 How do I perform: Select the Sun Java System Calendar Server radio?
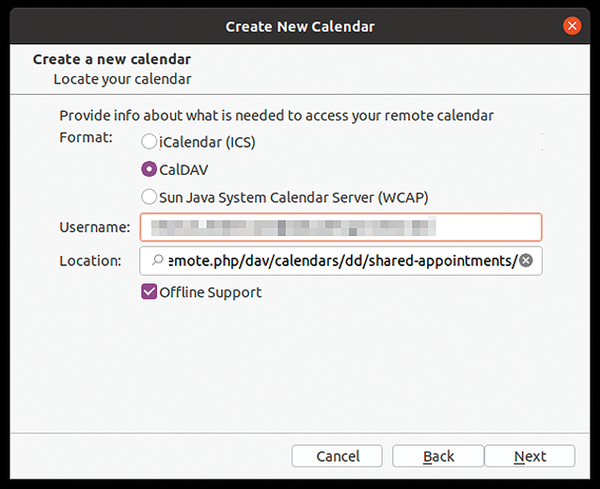(149, 197)
